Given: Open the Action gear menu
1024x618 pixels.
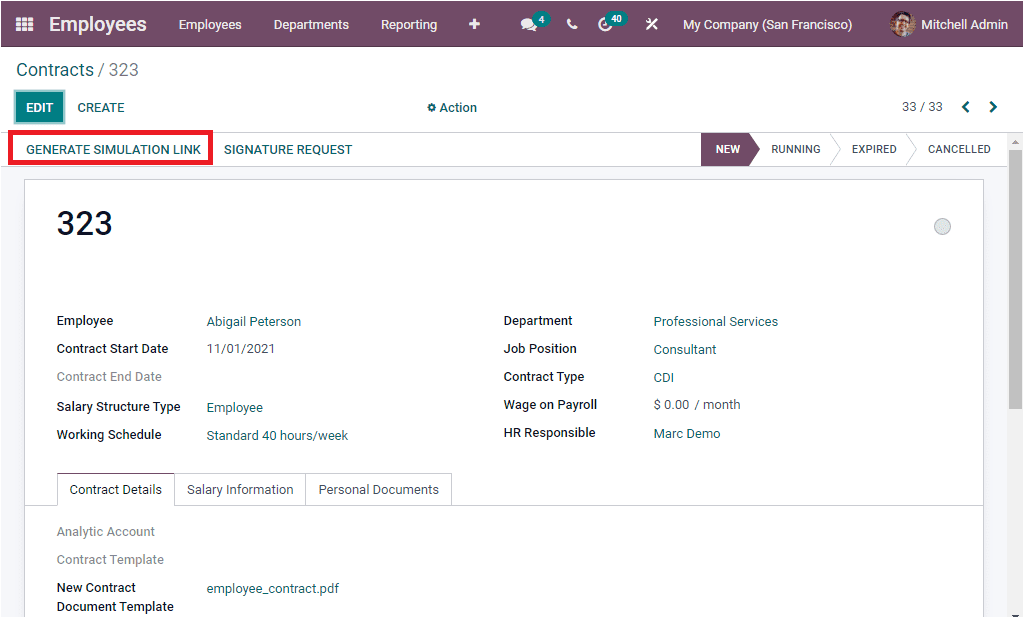Looking at the screenshot, I should (x=451, y=107).
